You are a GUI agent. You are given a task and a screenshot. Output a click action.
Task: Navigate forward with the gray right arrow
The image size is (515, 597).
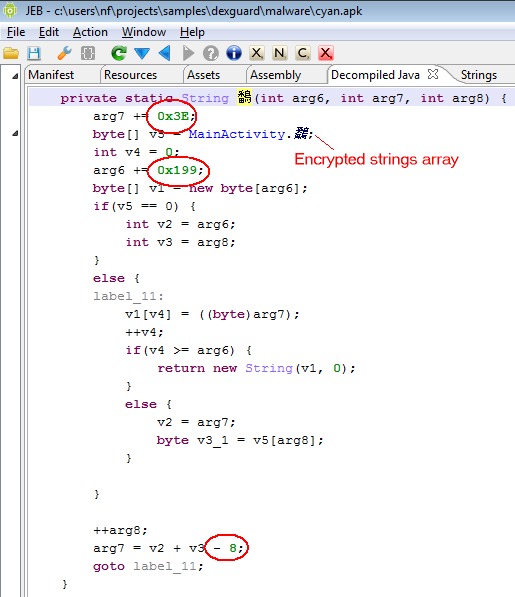tap(188, 53)
